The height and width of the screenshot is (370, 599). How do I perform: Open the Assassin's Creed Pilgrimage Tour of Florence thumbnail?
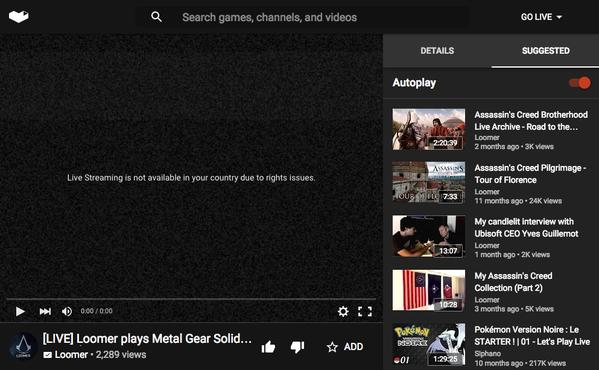point(429,182)
